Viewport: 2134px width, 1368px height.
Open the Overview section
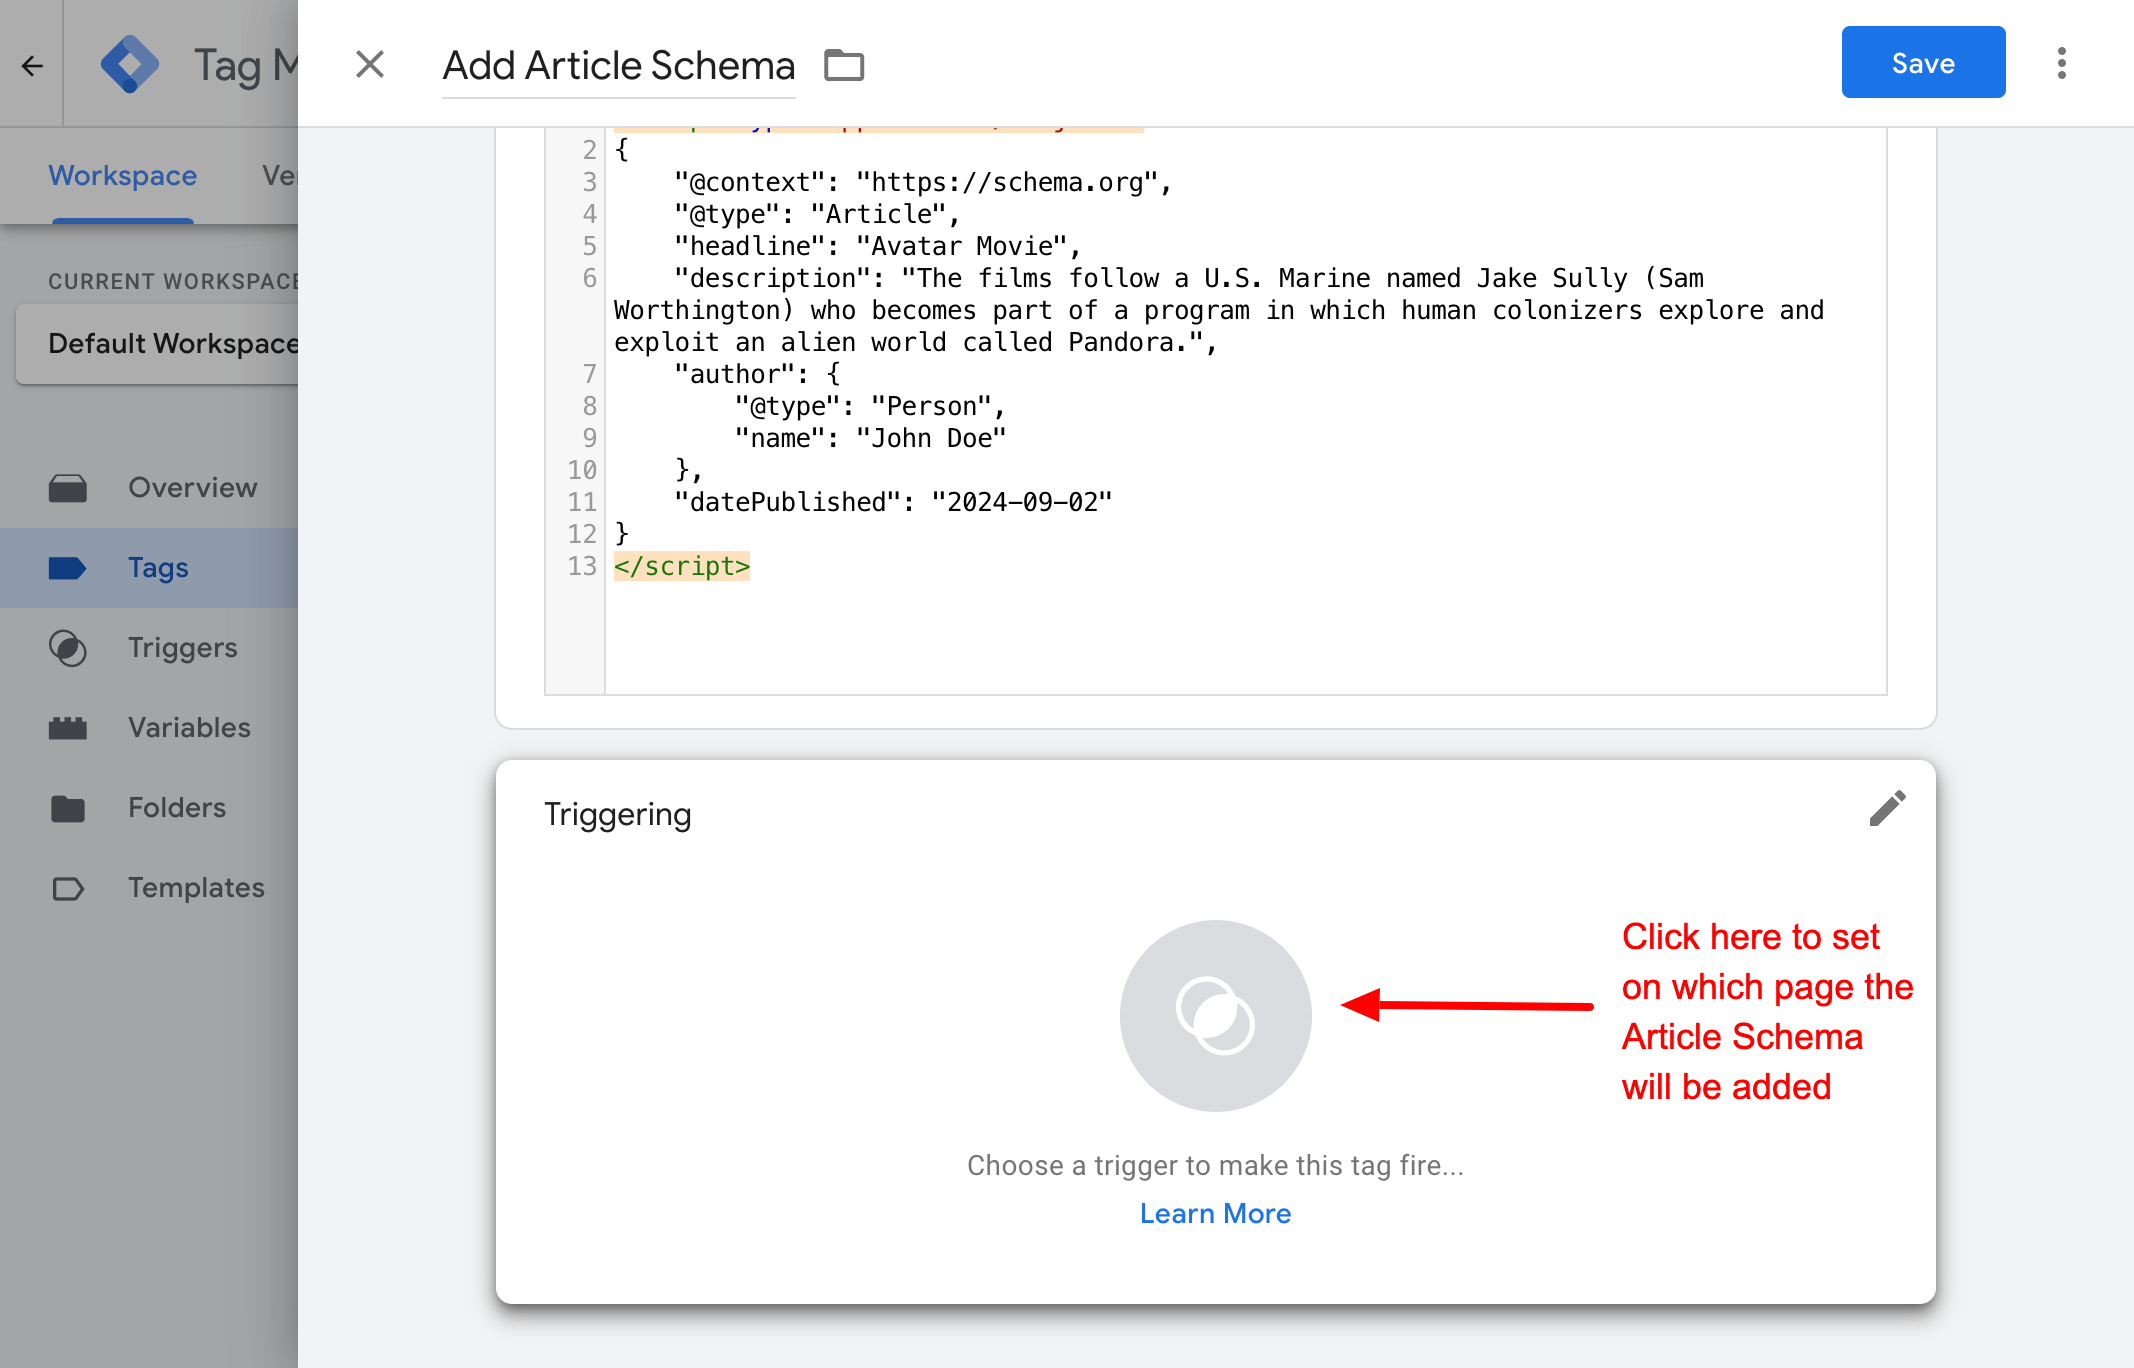tap(192, 487)
